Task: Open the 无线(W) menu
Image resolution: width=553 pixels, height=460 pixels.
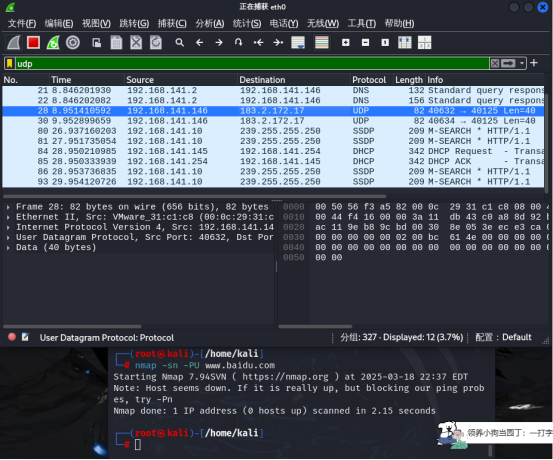Action: point(323,24)
